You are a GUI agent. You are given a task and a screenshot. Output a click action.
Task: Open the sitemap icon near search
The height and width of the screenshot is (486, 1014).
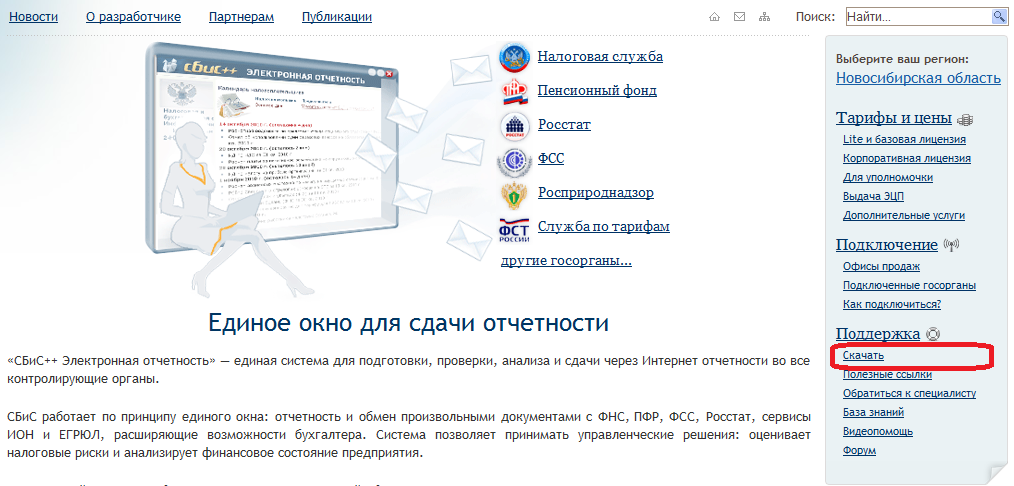[x=764, y=17]
